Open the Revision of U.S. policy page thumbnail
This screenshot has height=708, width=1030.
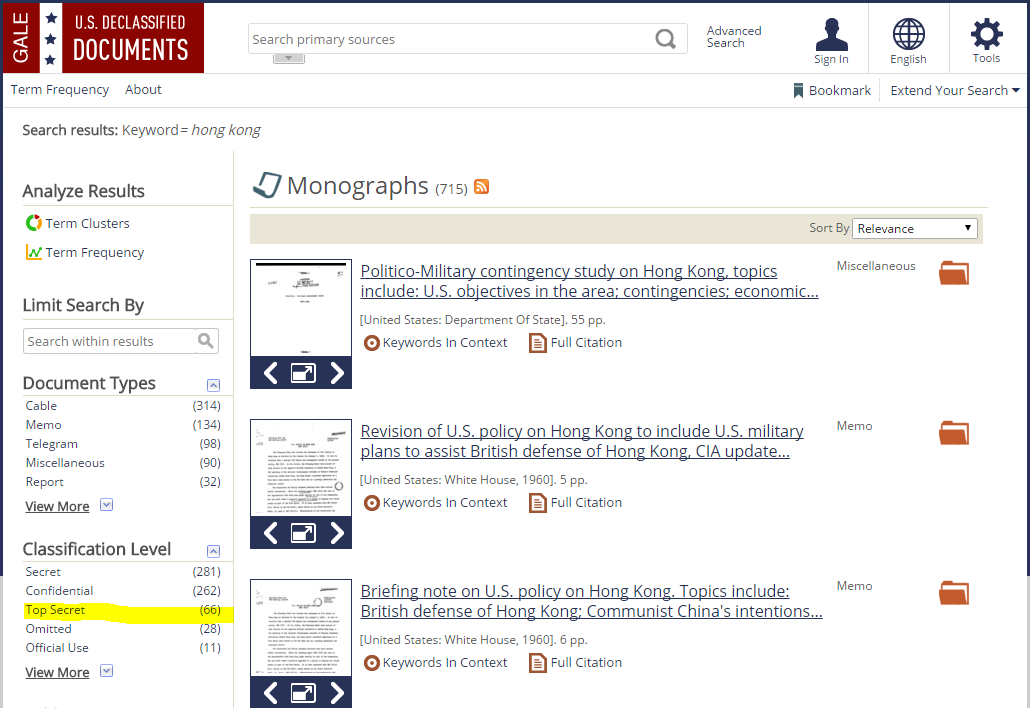pos(301,468)
